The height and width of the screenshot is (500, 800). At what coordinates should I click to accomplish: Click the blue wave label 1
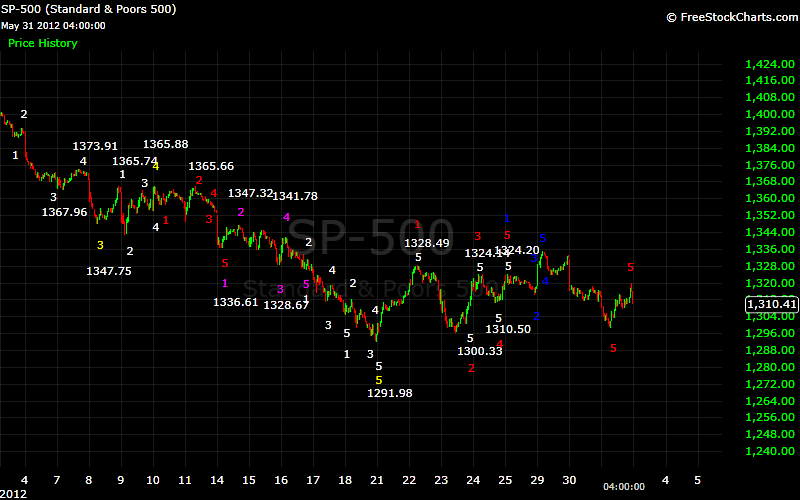point(507,218)
